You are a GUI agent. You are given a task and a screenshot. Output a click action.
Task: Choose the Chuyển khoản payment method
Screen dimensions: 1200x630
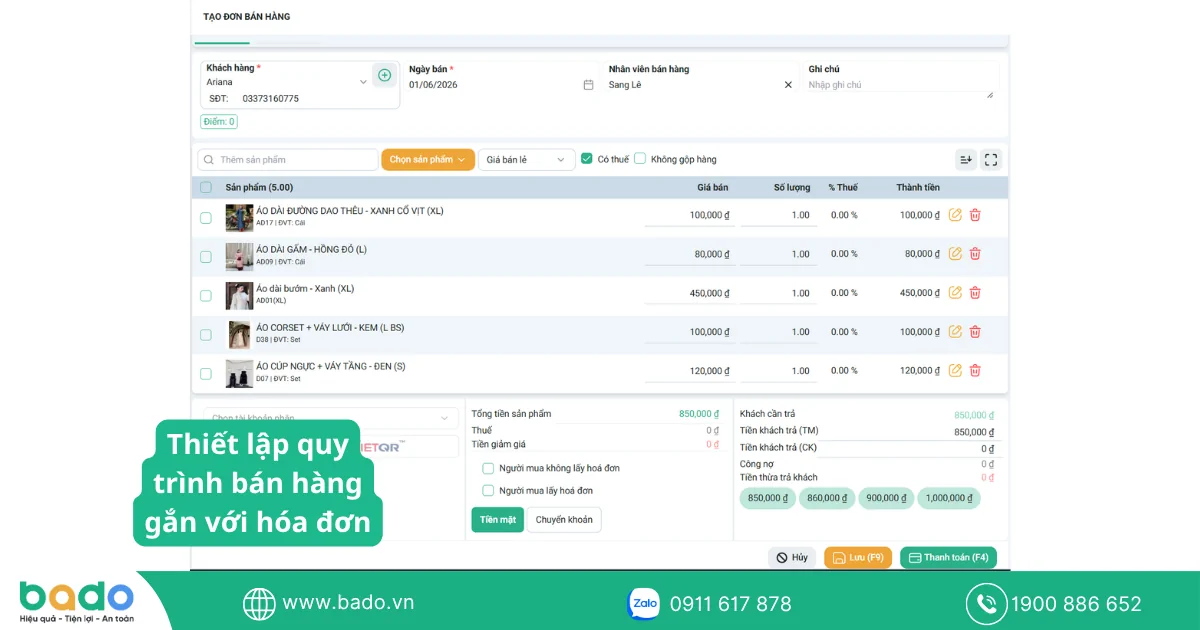pyautogui.click(x=564, y=520)
